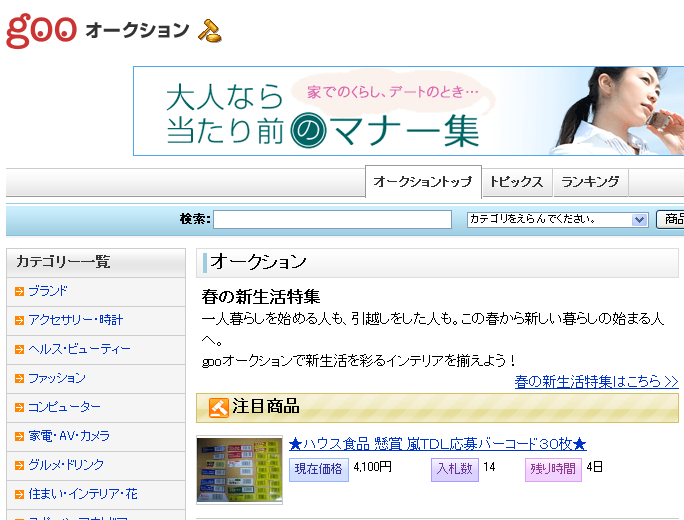Switch to the オークショントップ tab

[423, 182]
